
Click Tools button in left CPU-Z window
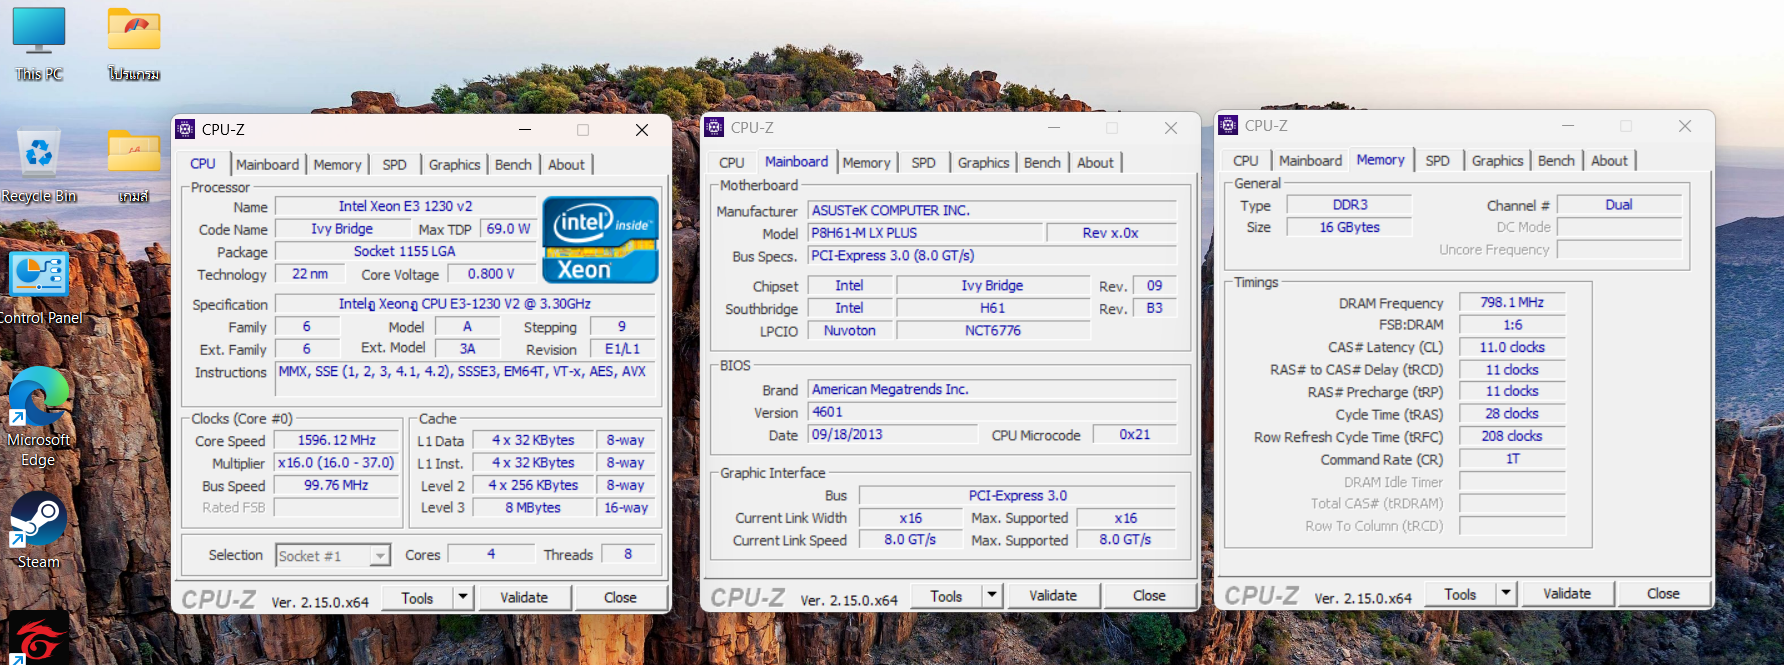(x=417, y=598)
